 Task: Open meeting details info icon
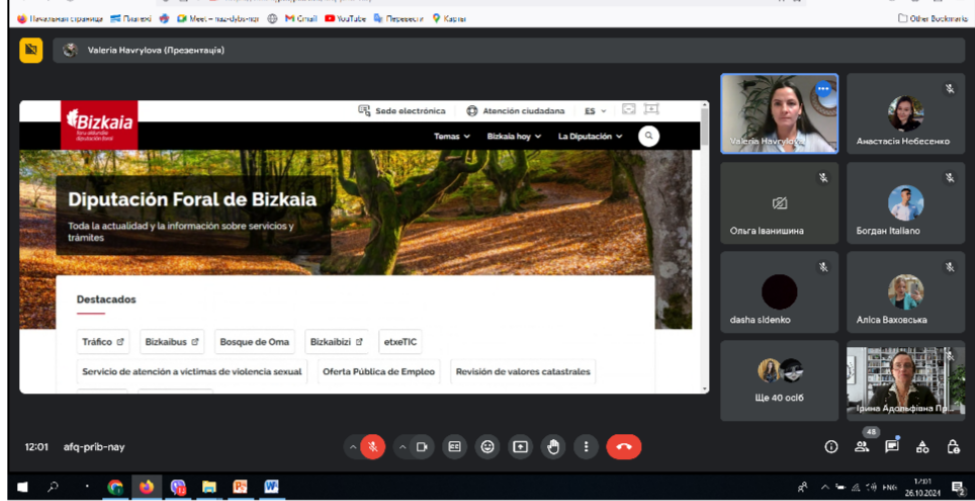tap(831, 447)
